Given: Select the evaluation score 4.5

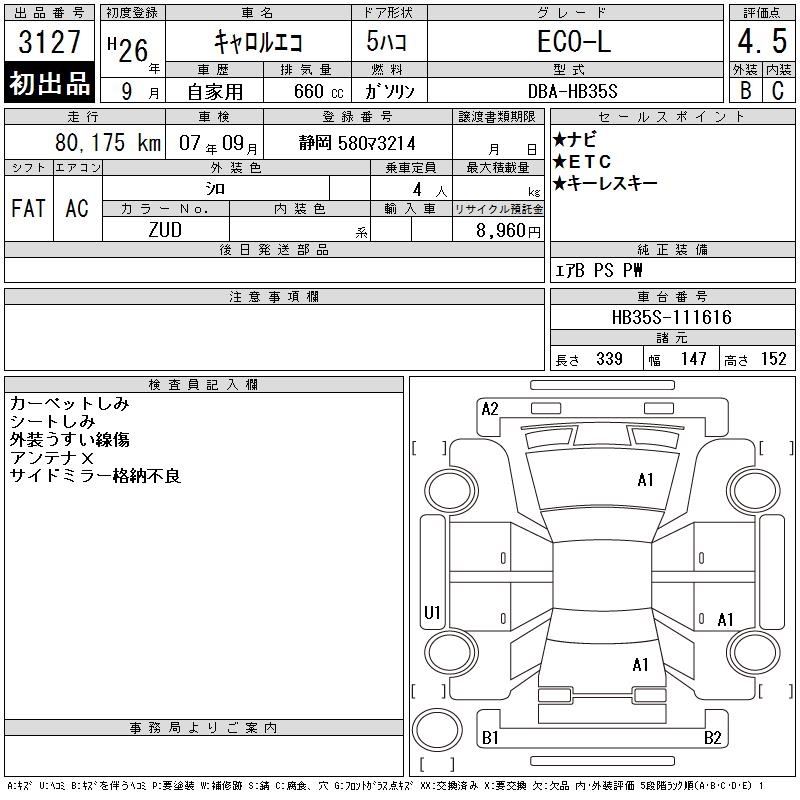Looking at the screenshot, I should tap(762, 41).
